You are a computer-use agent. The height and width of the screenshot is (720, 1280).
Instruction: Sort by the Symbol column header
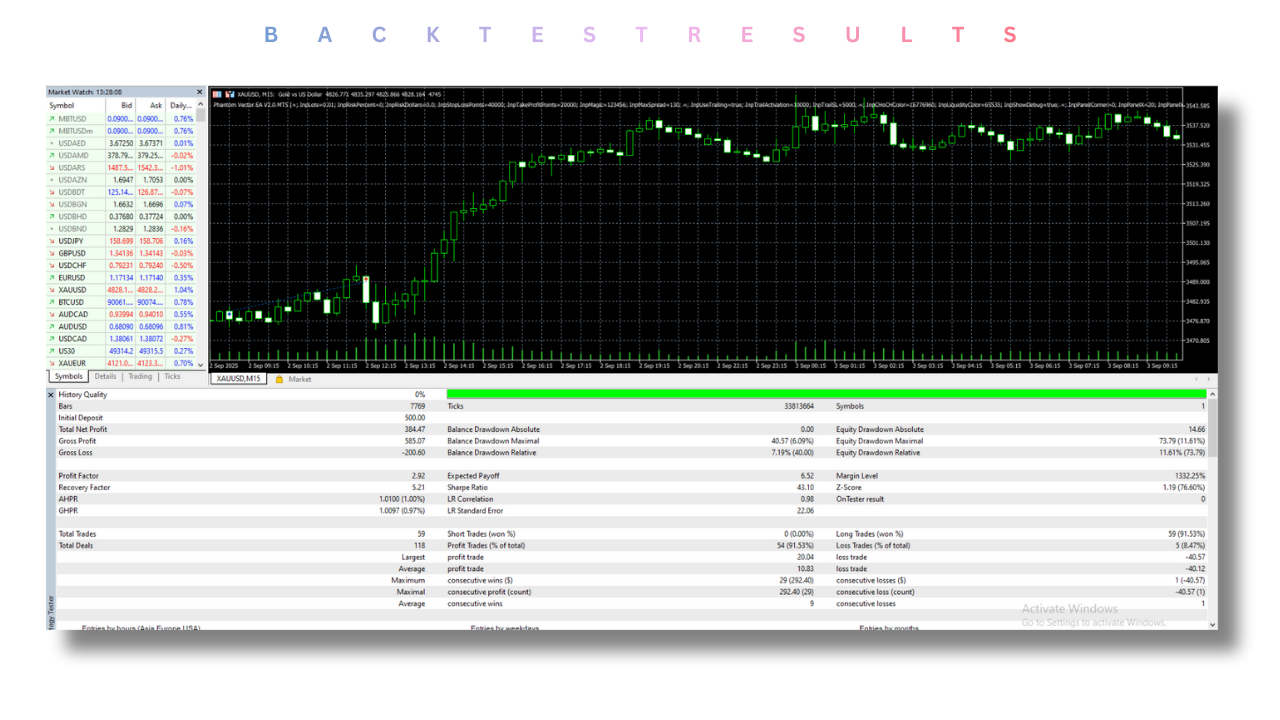coord(62,105)
